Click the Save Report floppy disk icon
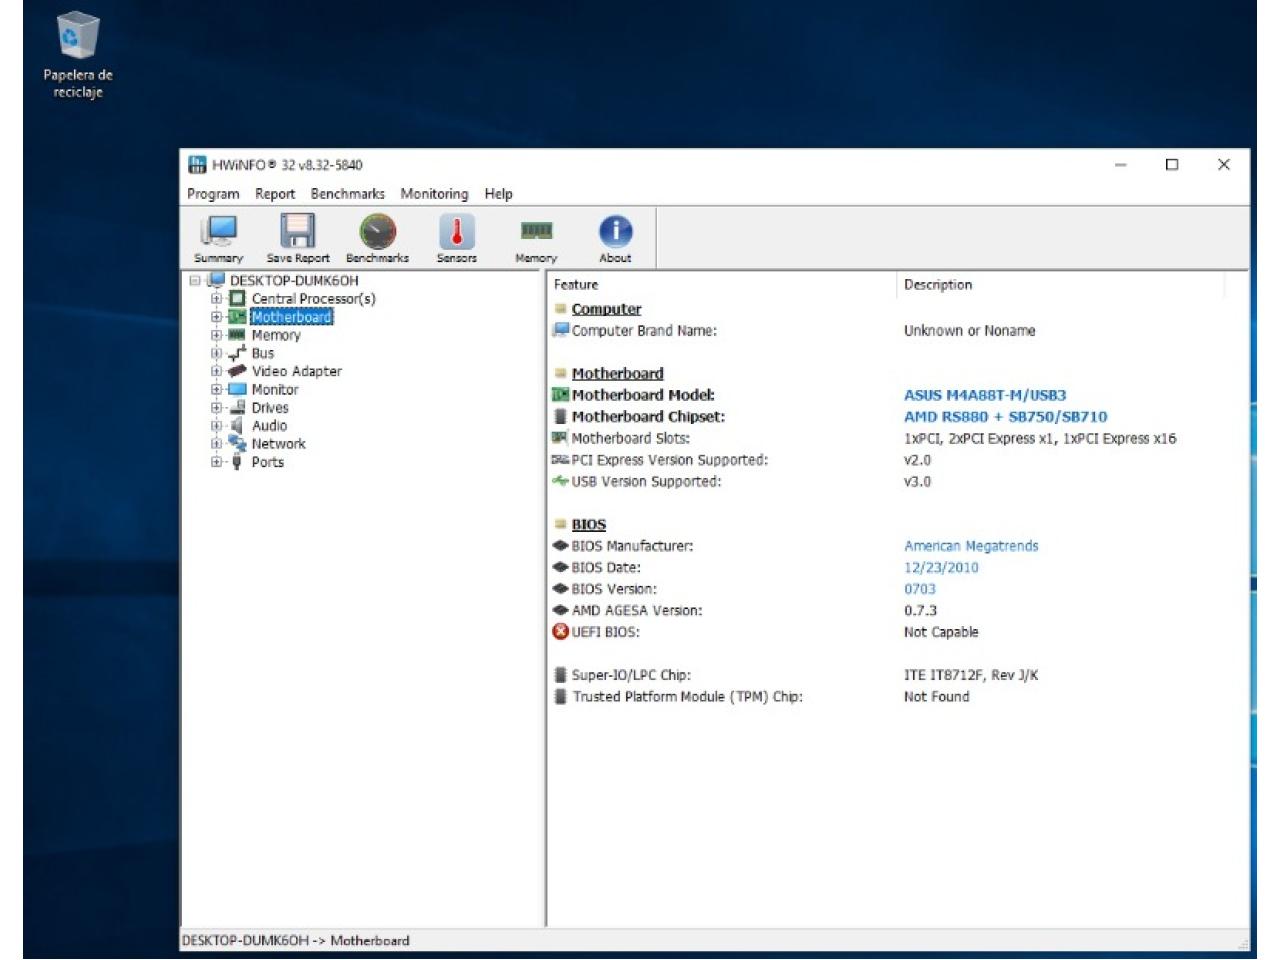The image size is (1280, 960). [x=297, y=237]
